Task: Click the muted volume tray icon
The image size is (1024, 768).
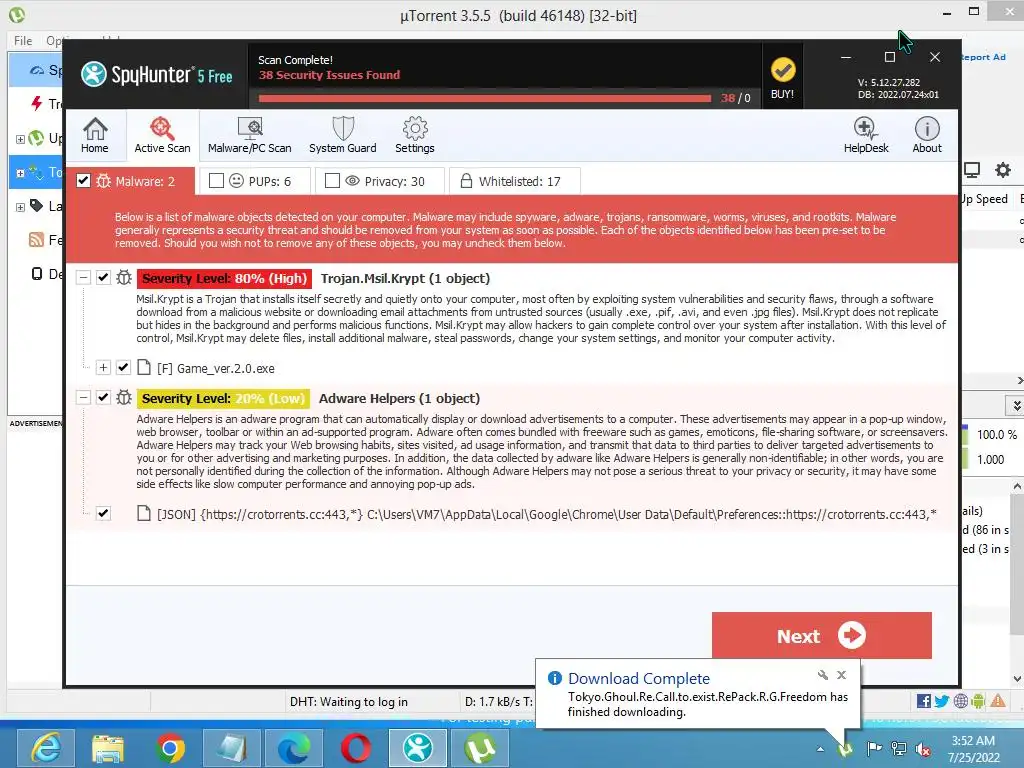Action: [x=923, y=749]
